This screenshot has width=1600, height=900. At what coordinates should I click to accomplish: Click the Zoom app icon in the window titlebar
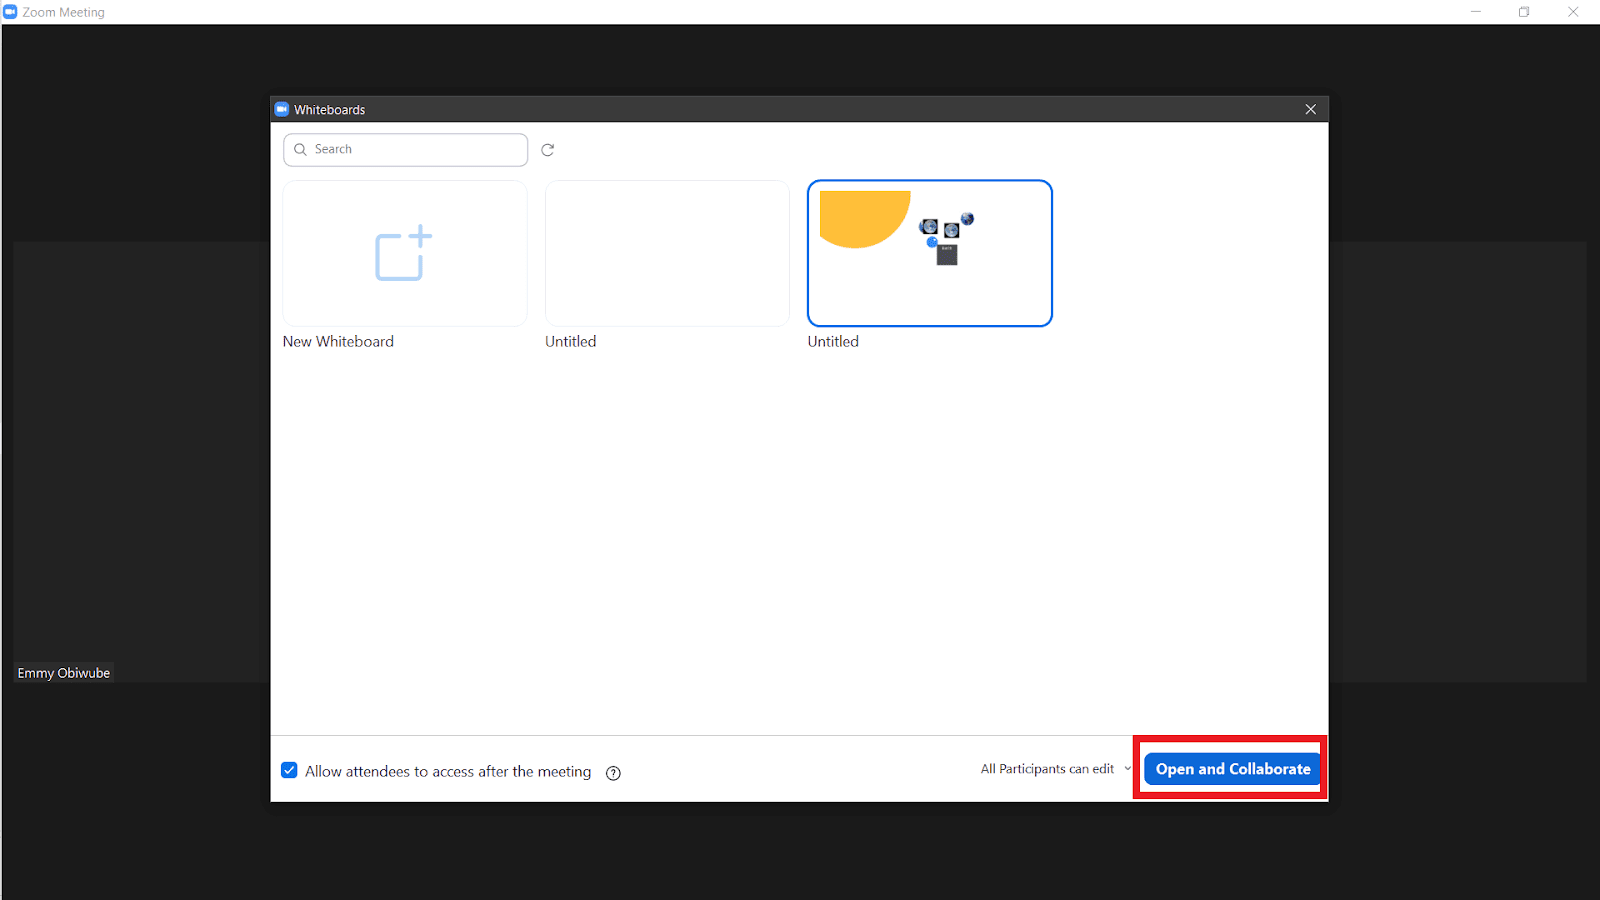pos(10,11)
